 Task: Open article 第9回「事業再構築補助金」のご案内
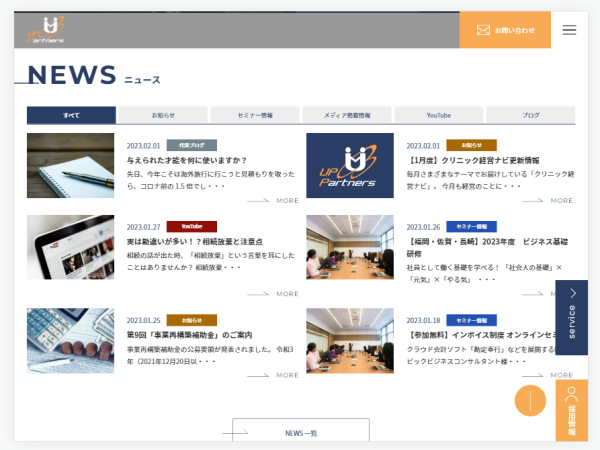(189, 335)
